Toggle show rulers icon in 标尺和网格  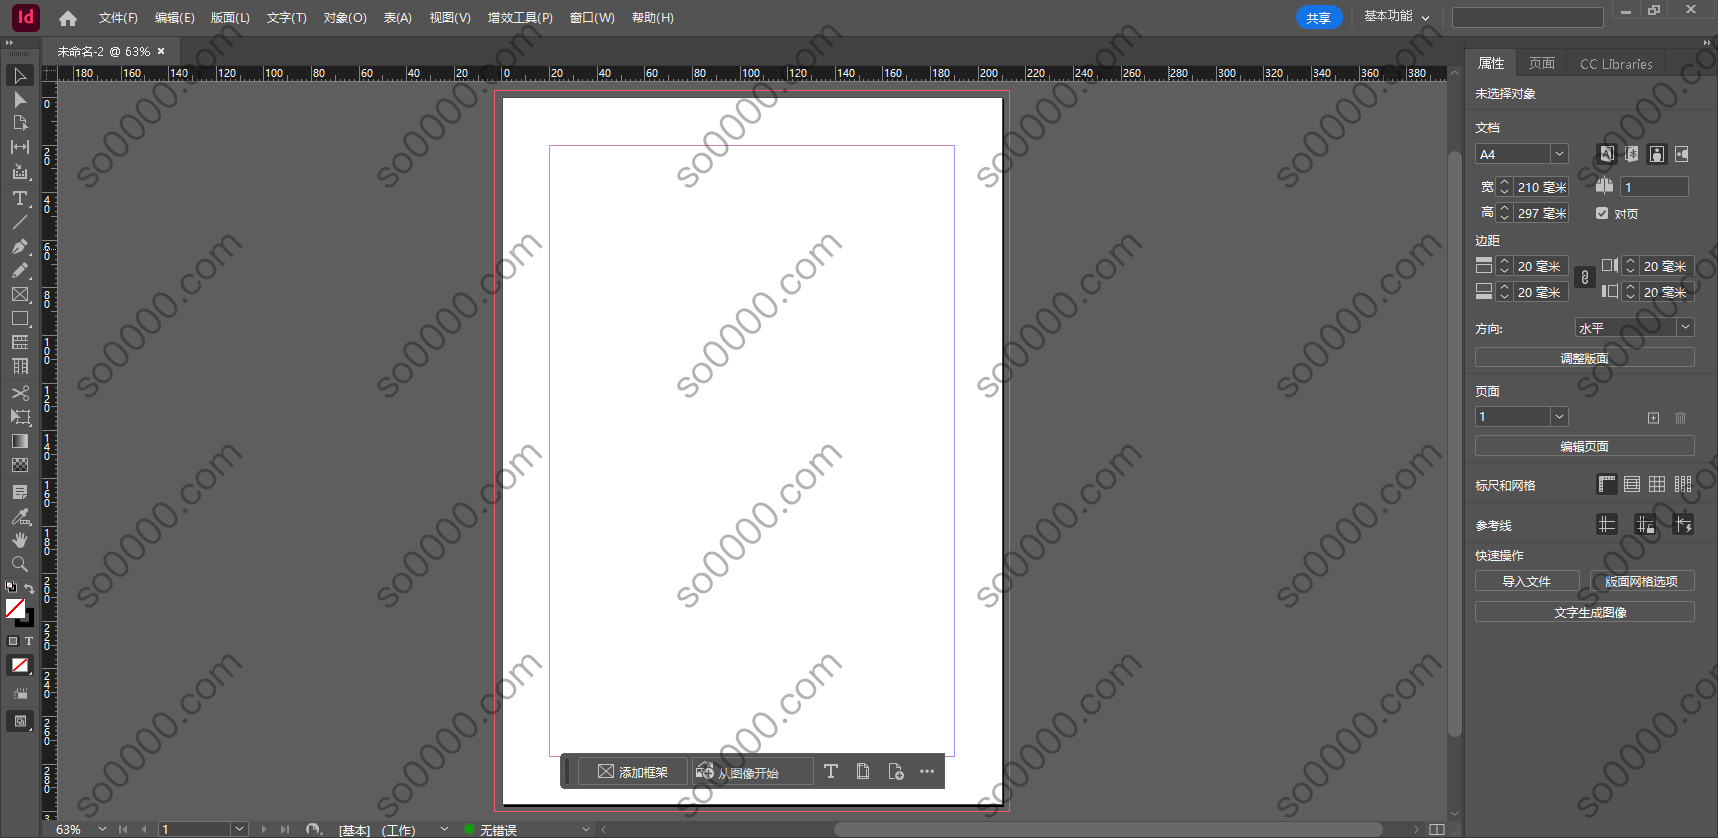click(x=1607, y=485)
